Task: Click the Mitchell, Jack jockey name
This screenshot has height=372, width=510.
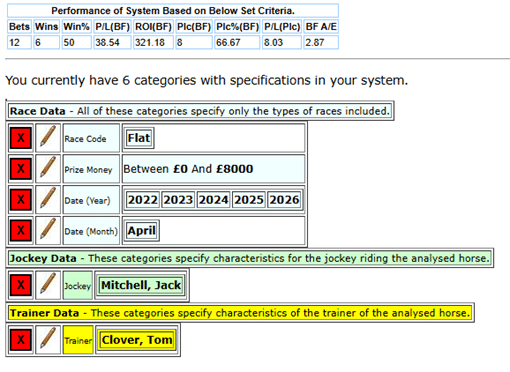Action: pos(141,285)
